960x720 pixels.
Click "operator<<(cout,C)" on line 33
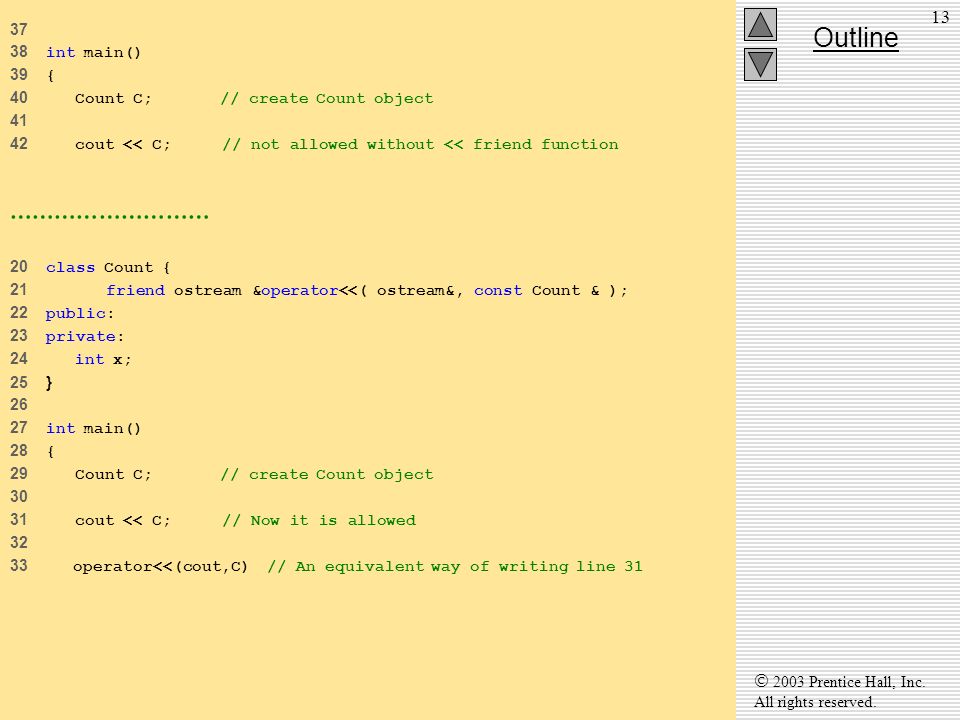pos(160,566)
